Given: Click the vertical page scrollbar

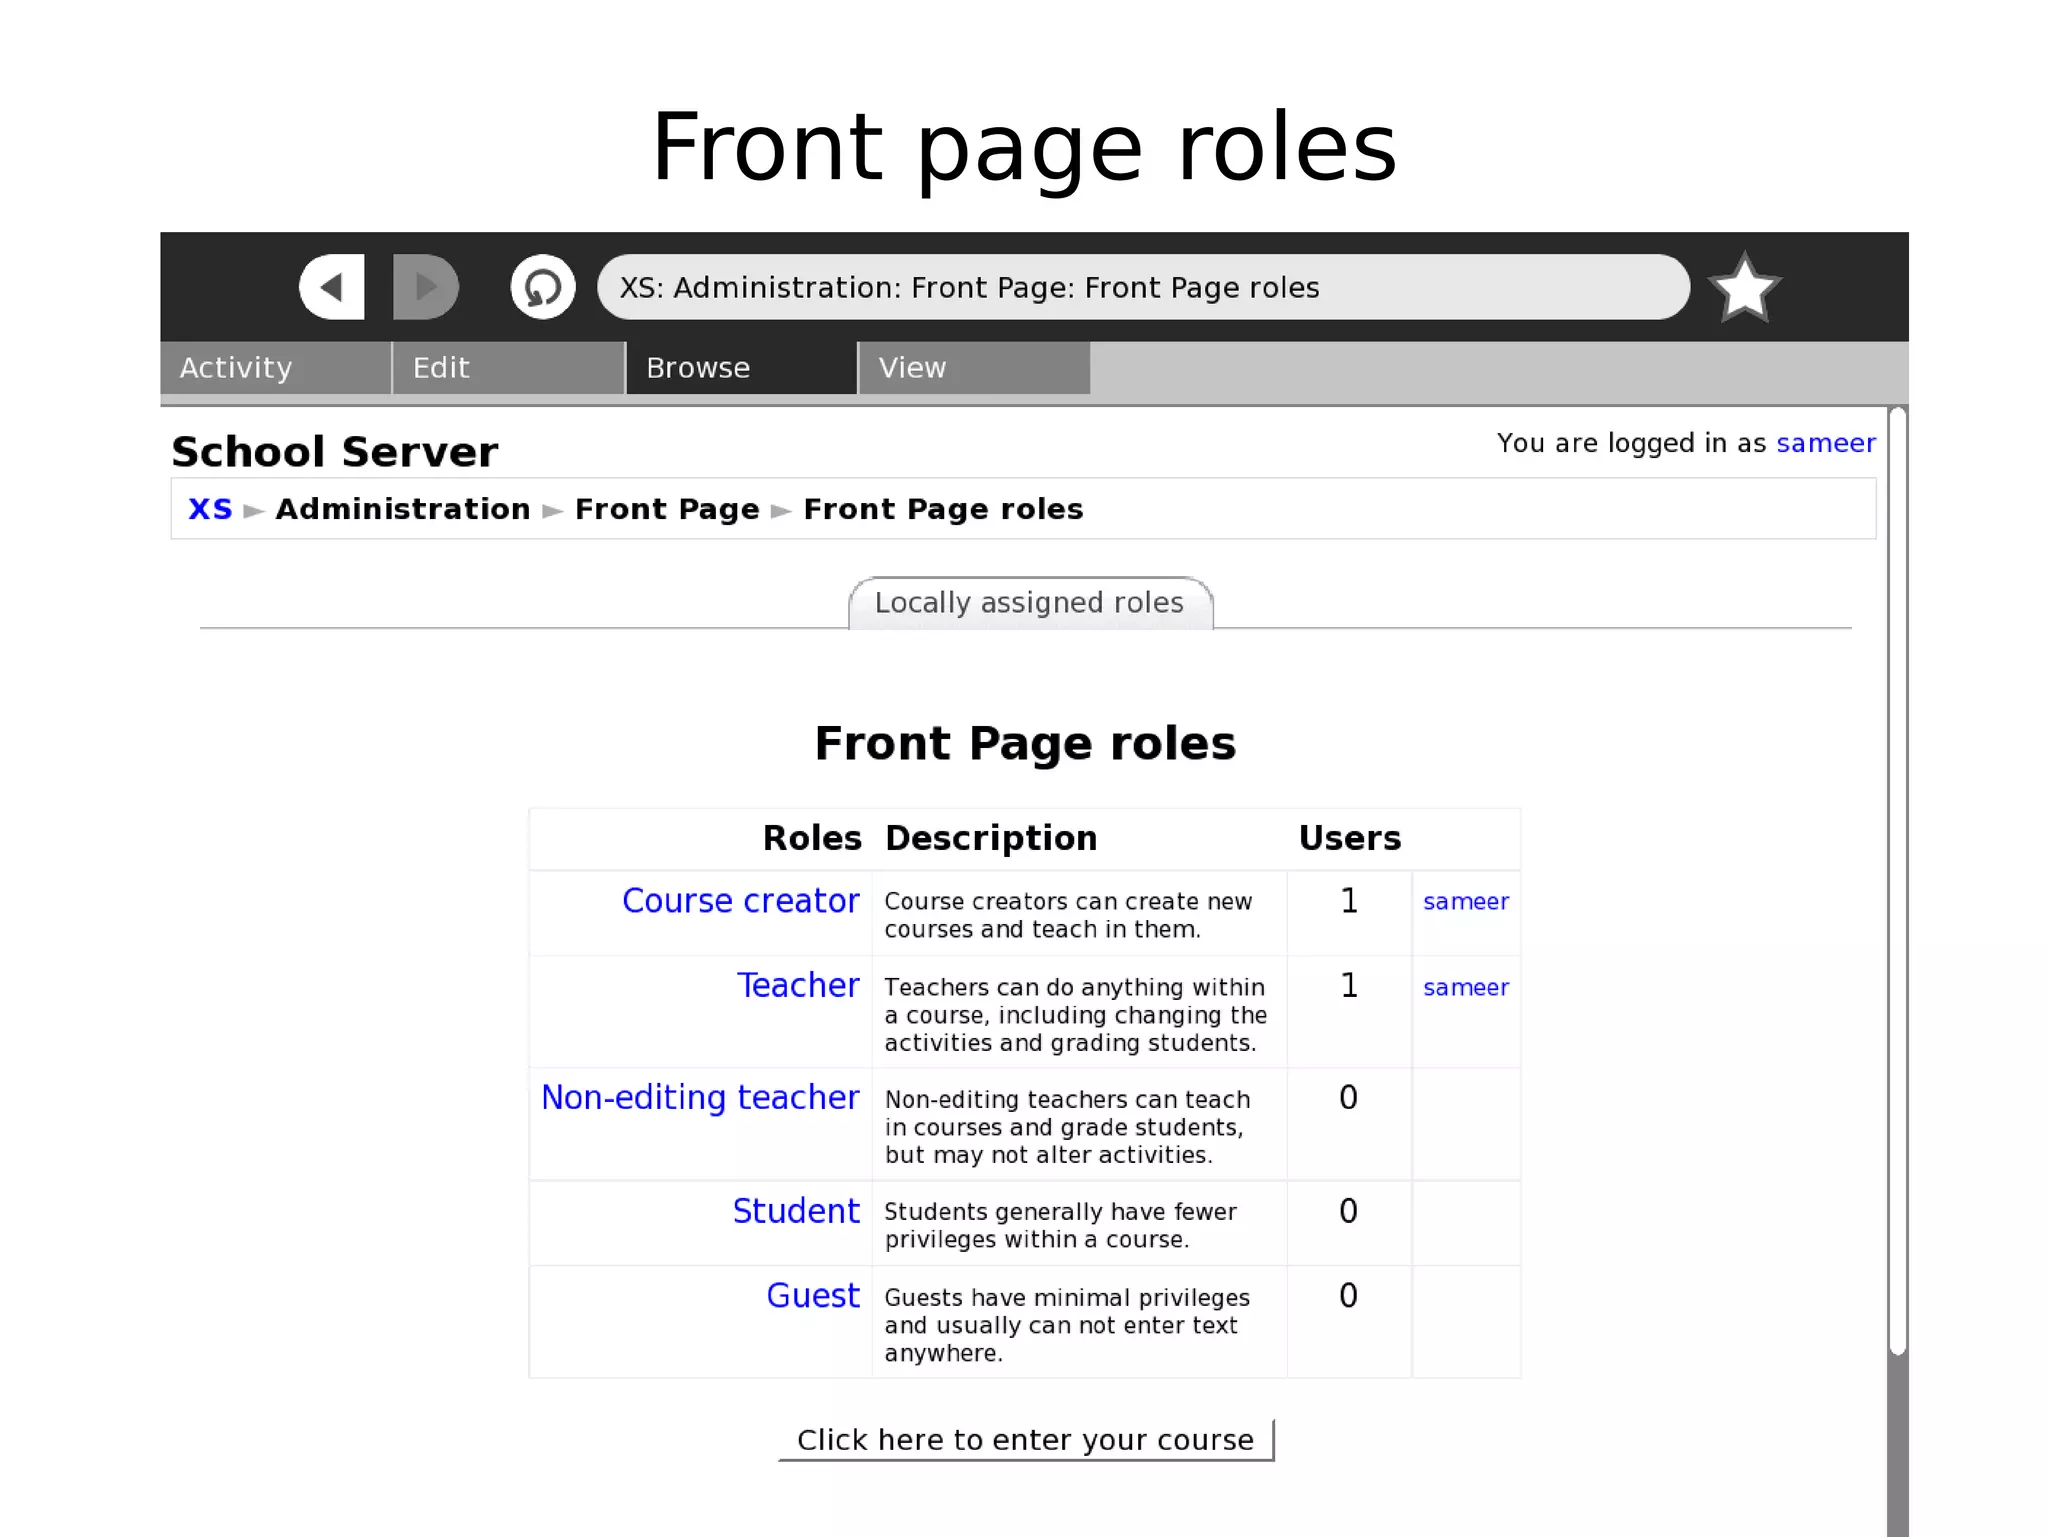Looking at the screenshot, I should (1898, 880).
